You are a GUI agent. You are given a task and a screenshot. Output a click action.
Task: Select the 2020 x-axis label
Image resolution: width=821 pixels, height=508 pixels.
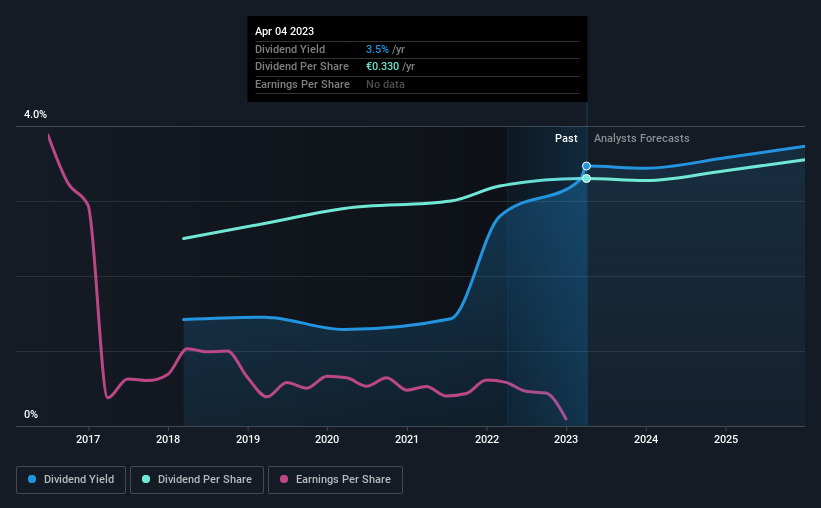coord(327,439)
